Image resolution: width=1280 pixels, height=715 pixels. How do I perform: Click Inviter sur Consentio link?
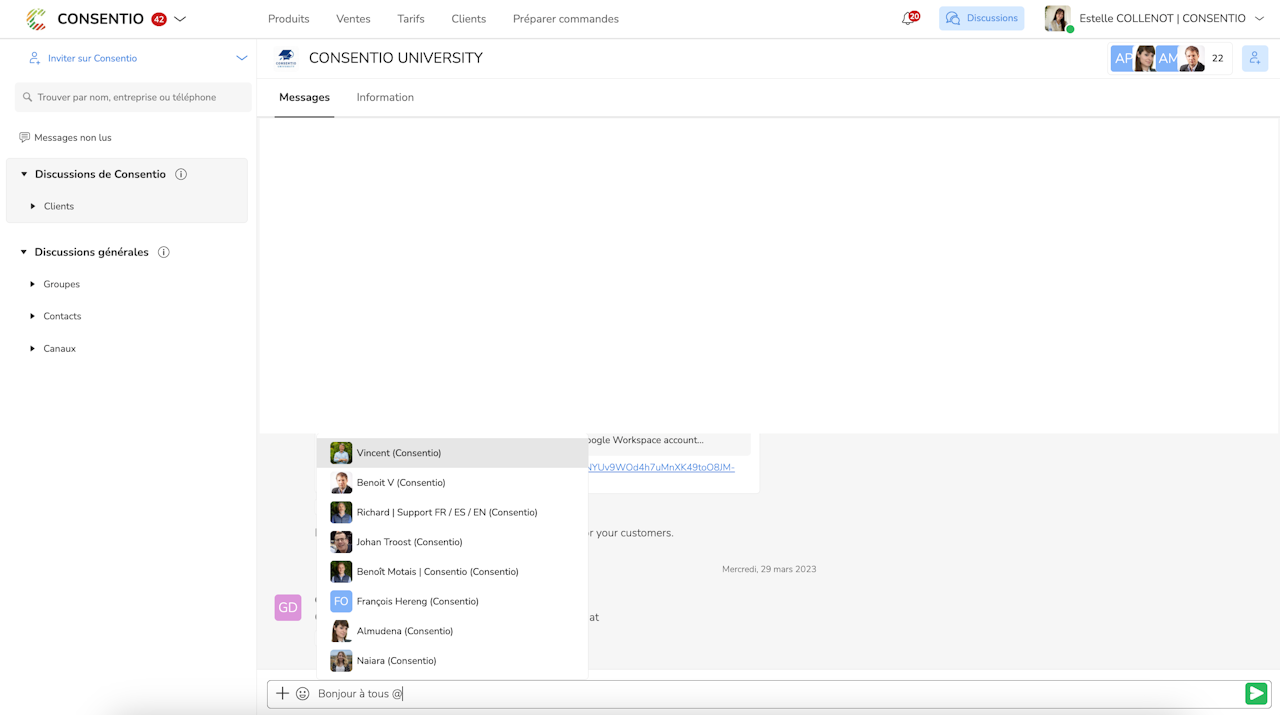coord(92,58)
